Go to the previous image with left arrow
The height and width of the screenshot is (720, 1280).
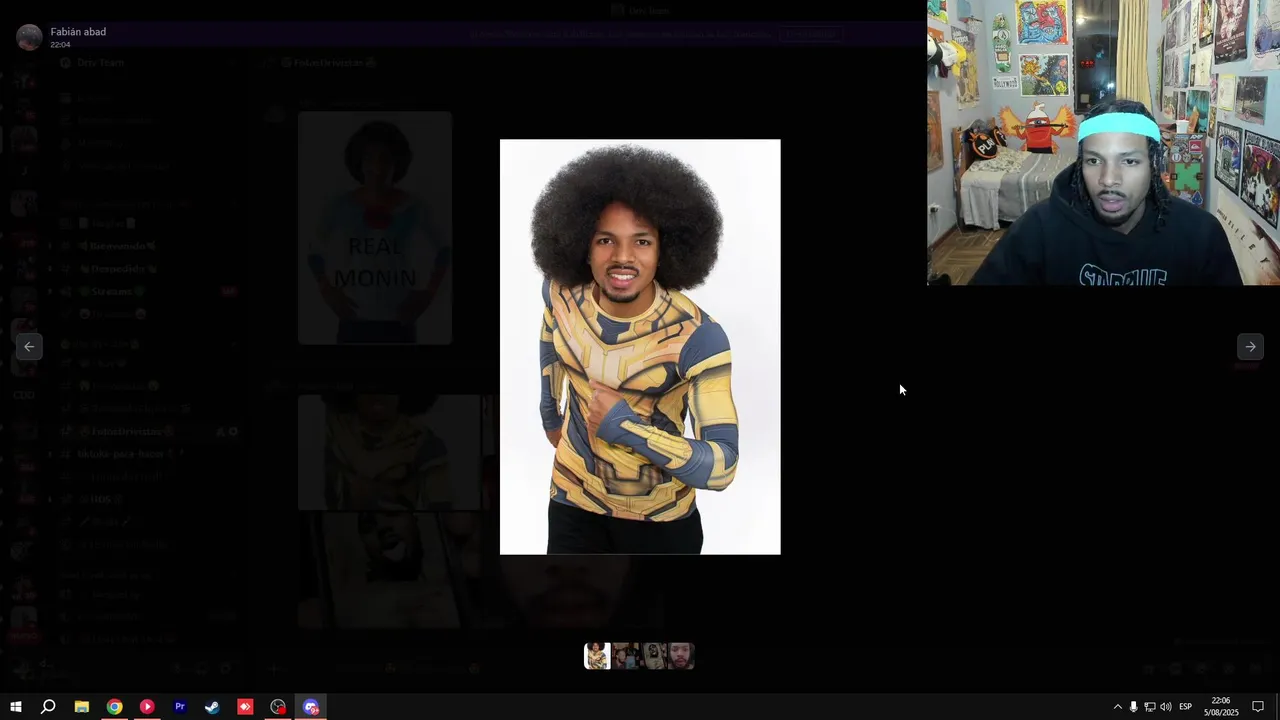tap(29, 346)
